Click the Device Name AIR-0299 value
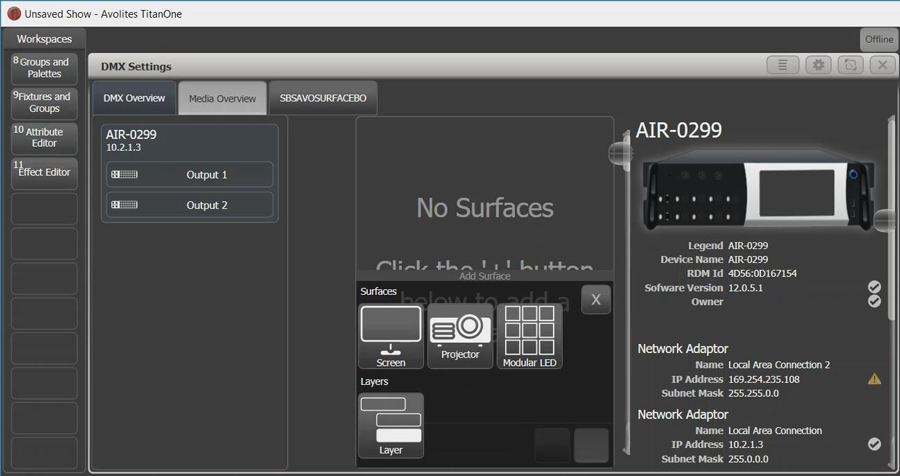 748,260
